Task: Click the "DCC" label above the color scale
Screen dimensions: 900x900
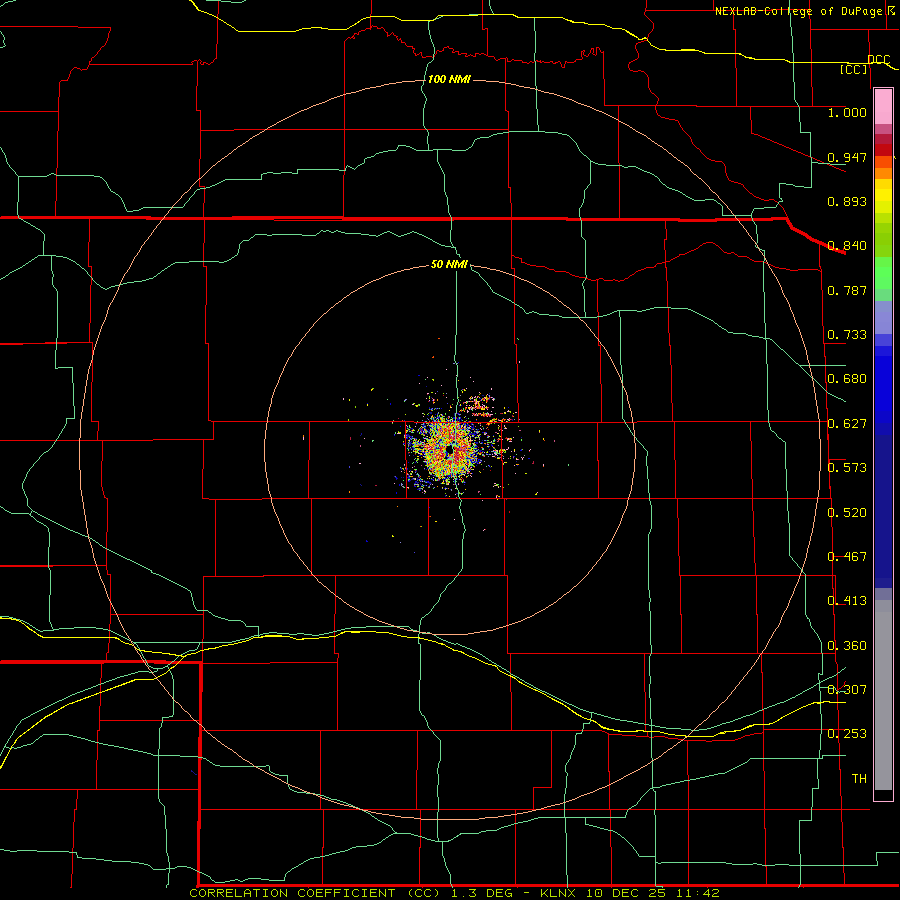Action: pyautogui.click(x=879, y=60)
